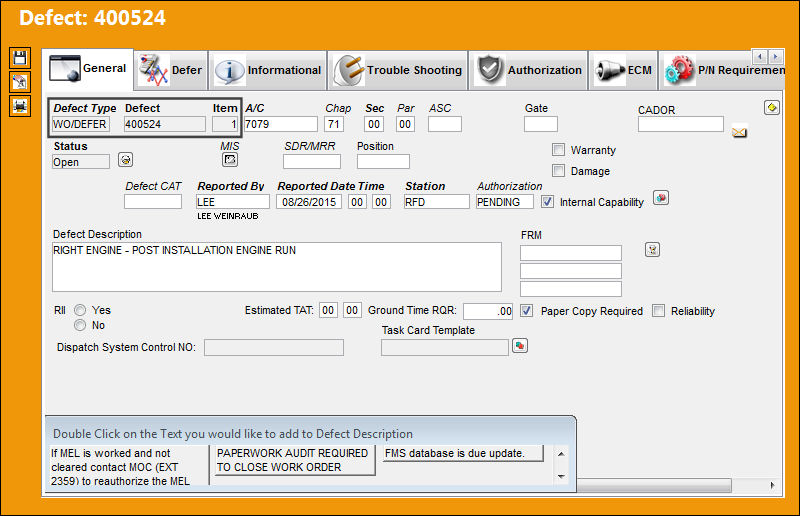The height and width of the screenshot is (516, 800).
Task: Uncheck the Internal Capability checkbox
Action: point(547,202)
